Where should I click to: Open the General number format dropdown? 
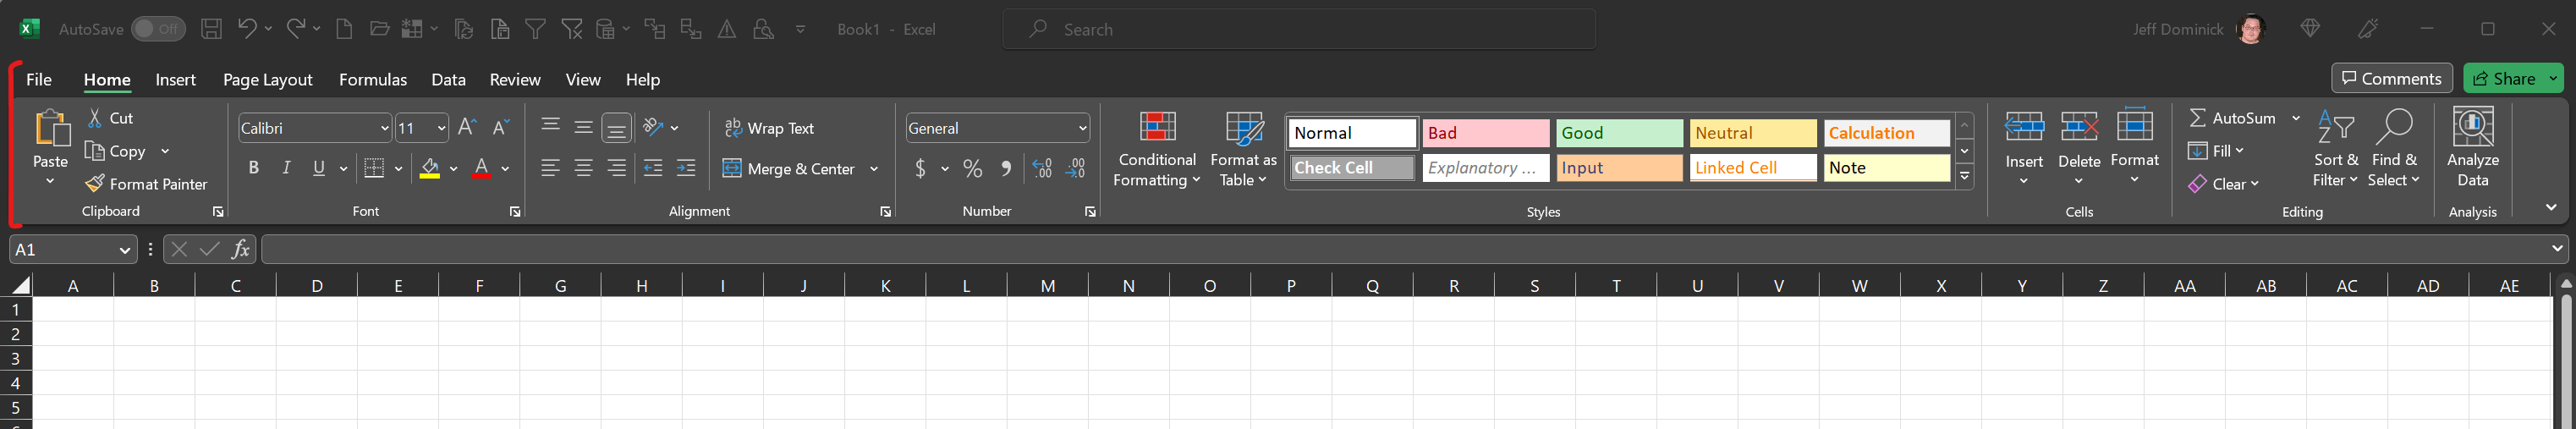click(1082, 128)
